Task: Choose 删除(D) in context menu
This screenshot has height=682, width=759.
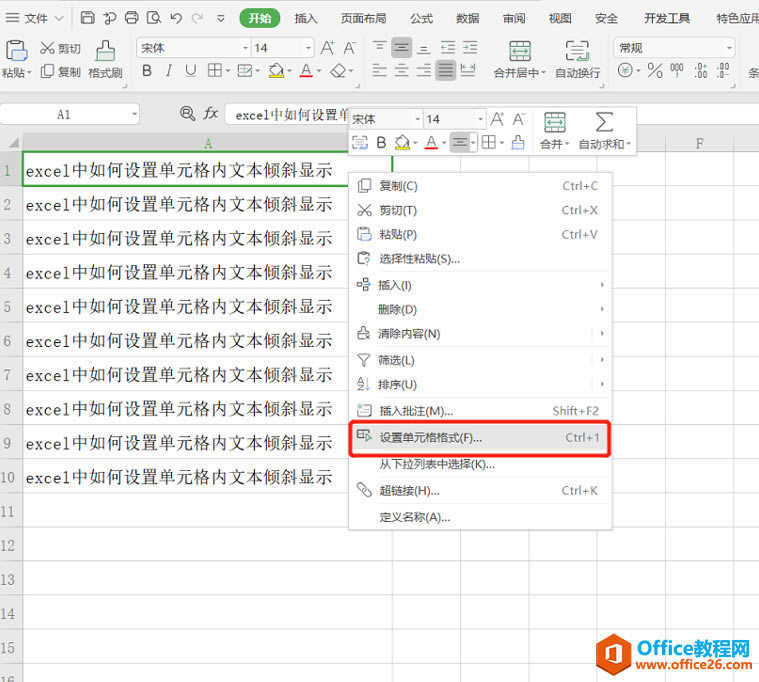Action: click(481, 309)
